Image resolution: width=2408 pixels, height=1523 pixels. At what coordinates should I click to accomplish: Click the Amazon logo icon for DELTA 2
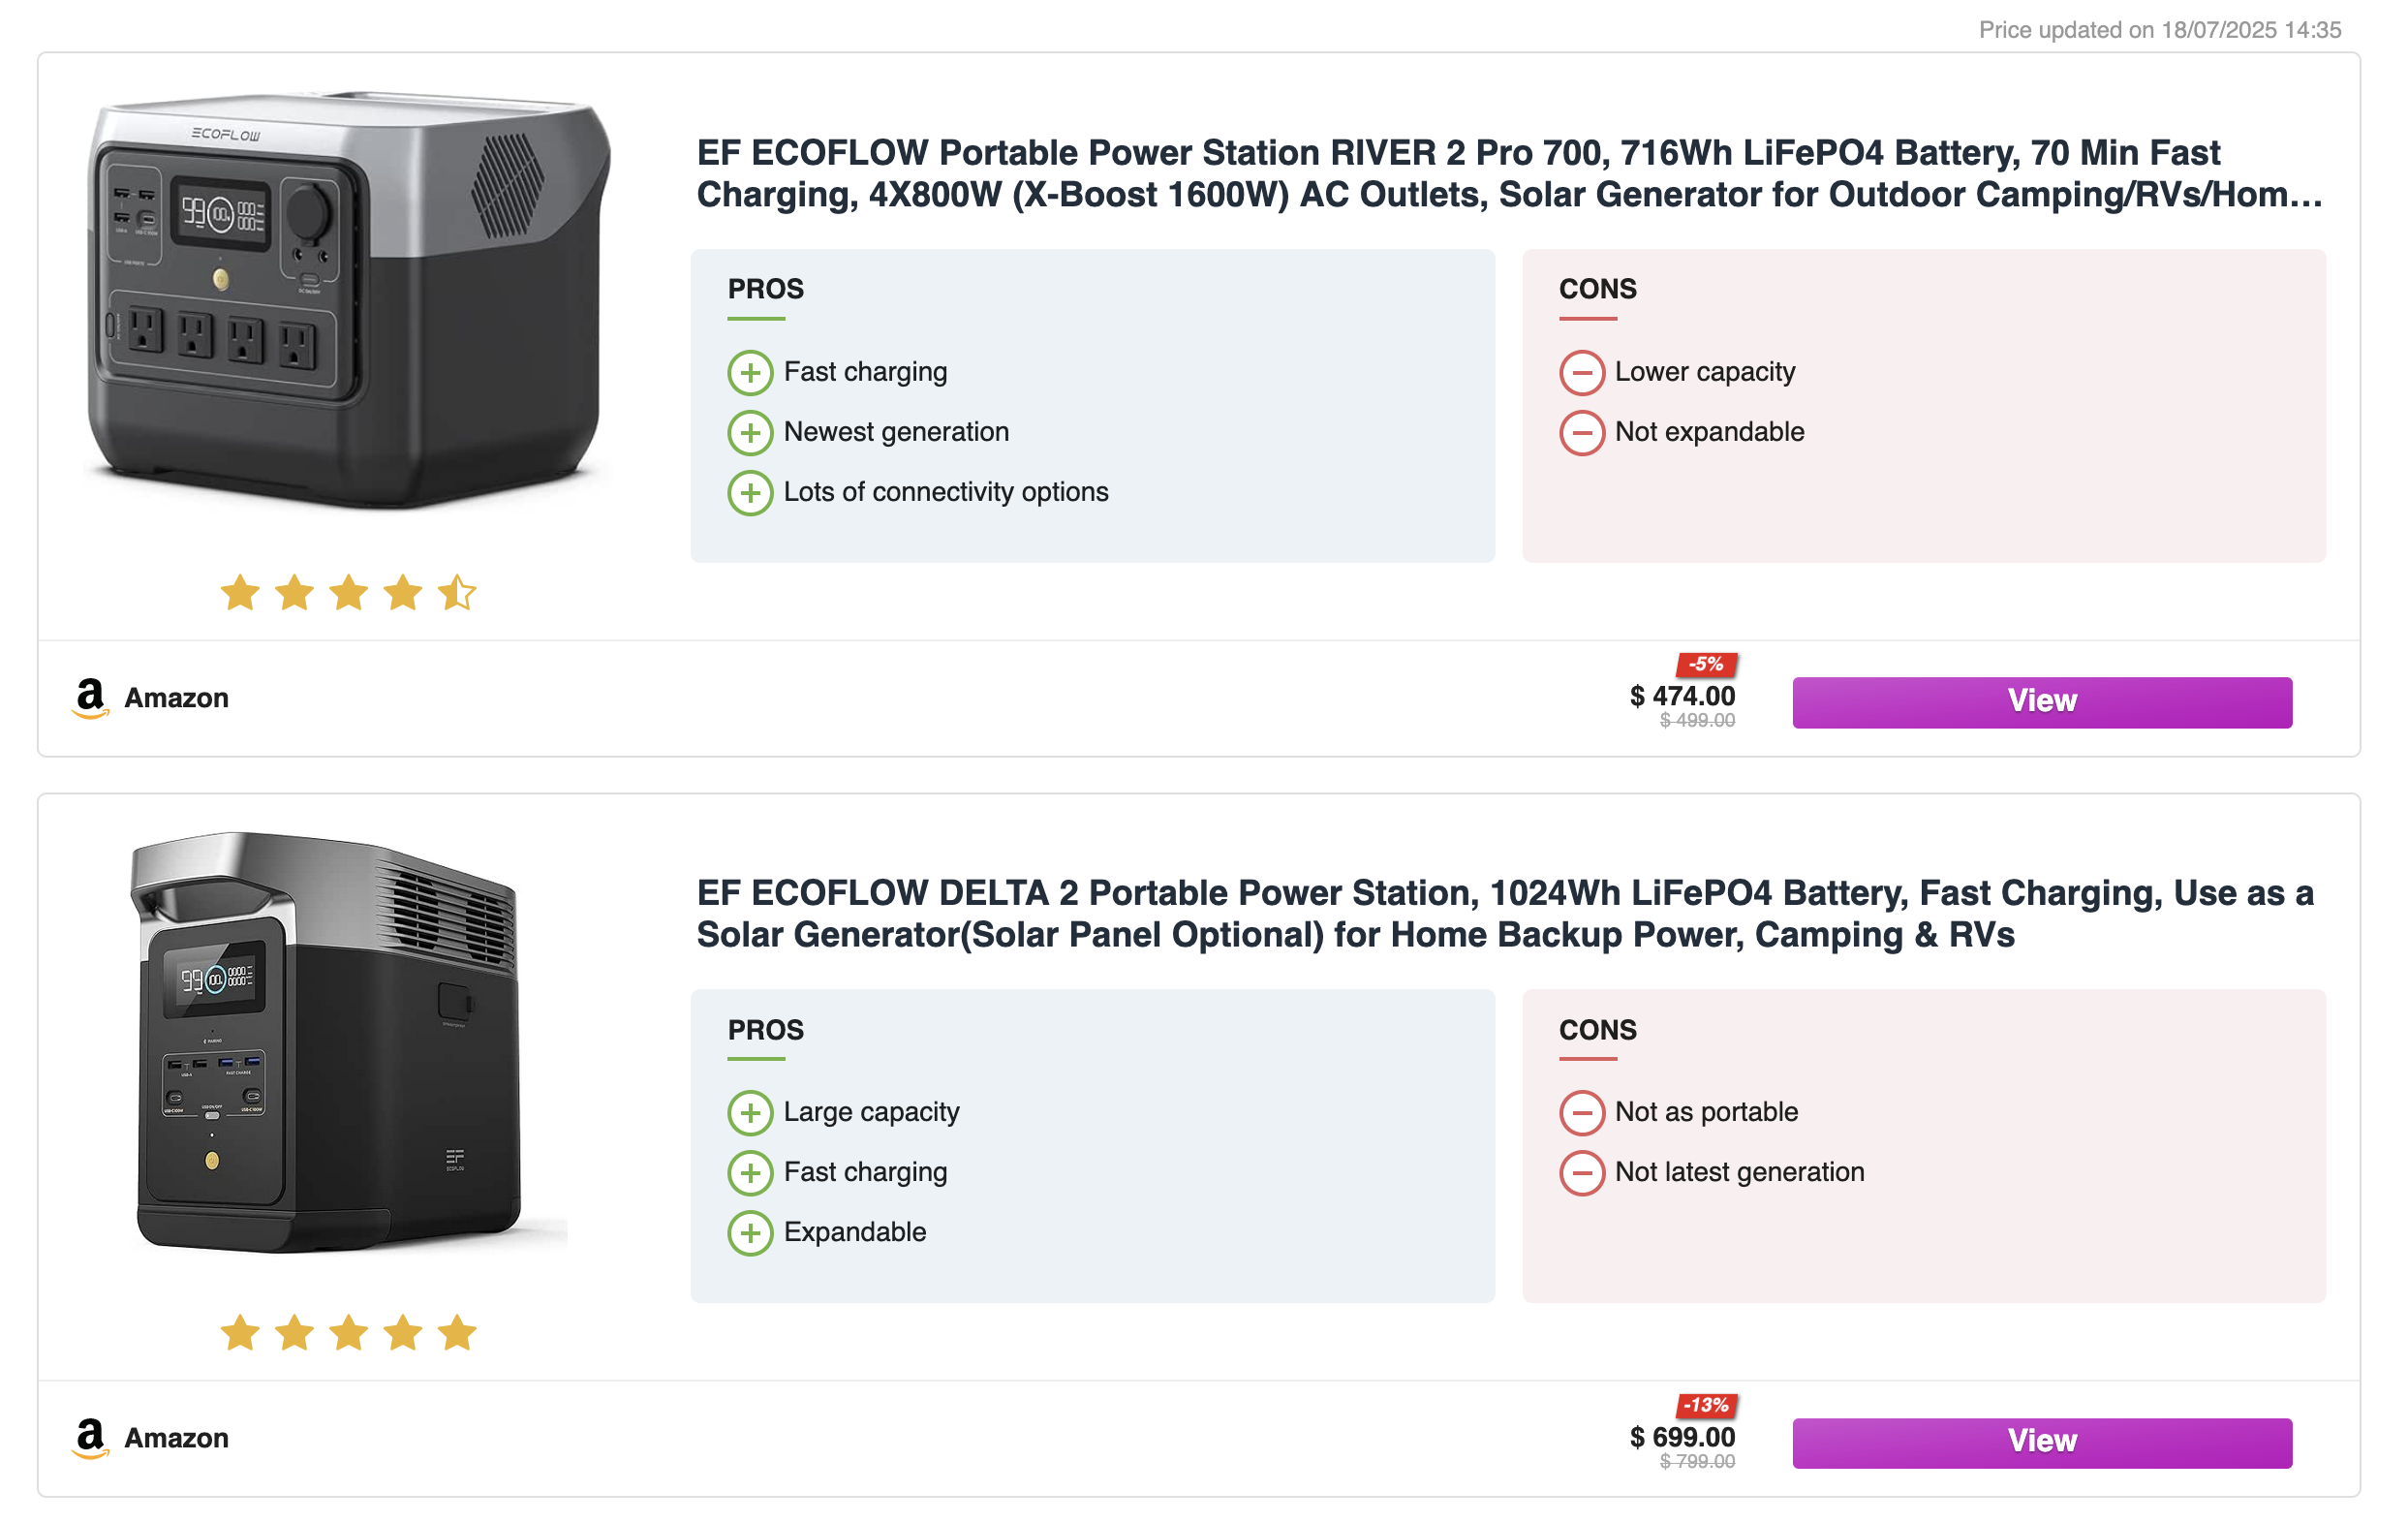pos(90,1439)
